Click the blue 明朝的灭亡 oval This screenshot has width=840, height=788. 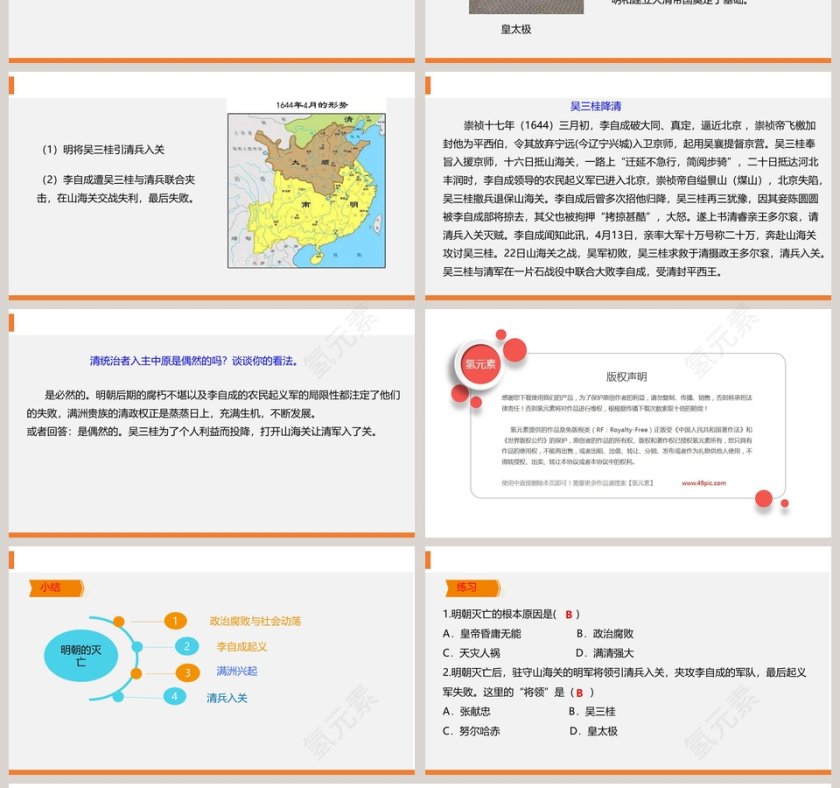click(82, 656)
